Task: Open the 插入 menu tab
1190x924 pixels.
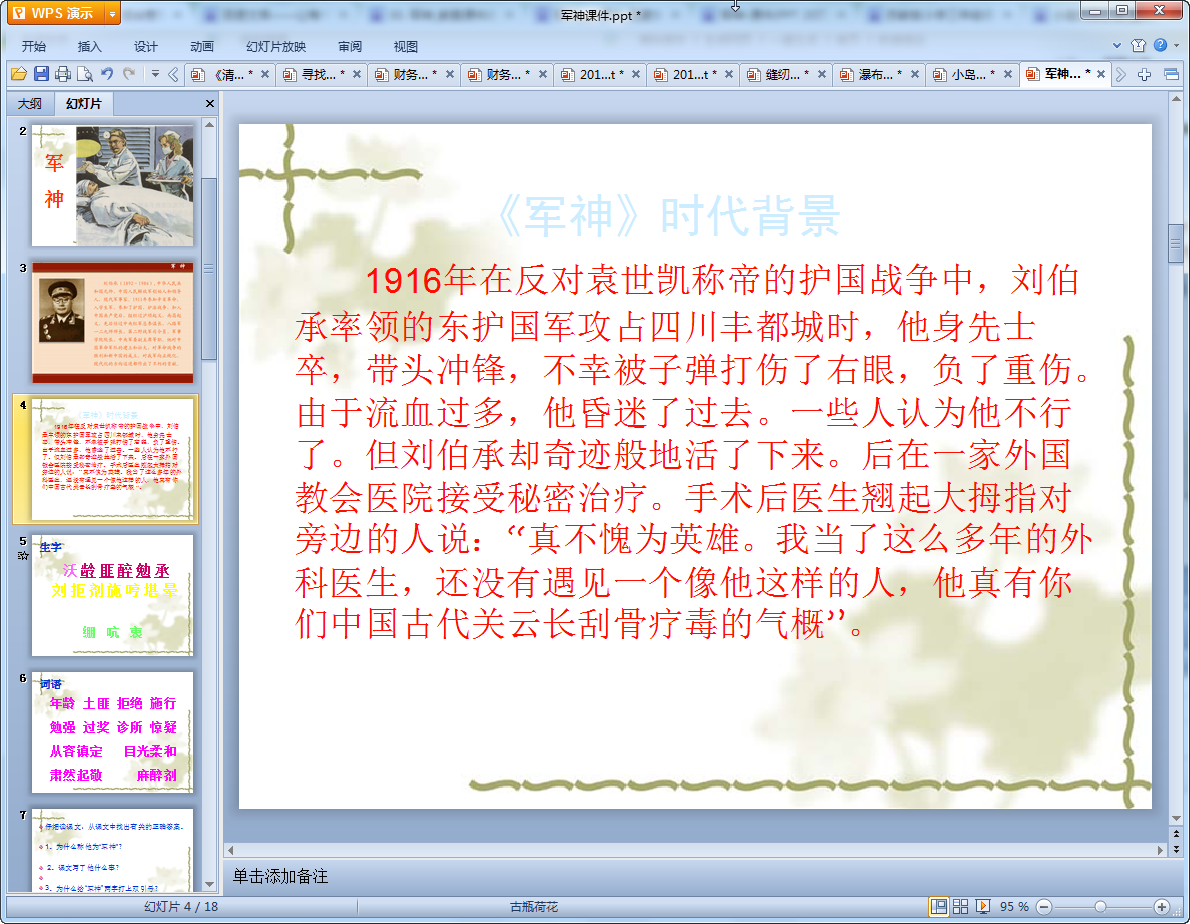Action: pos(89,46)
